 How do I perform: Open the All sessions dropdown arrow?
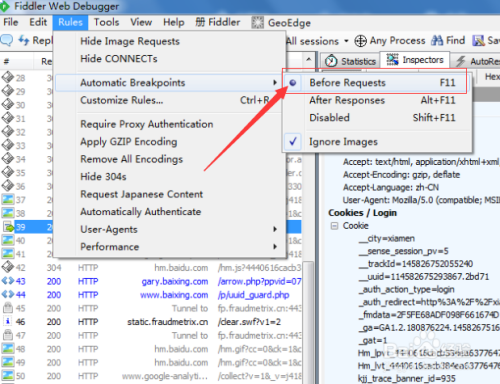[x=346, y=41]
